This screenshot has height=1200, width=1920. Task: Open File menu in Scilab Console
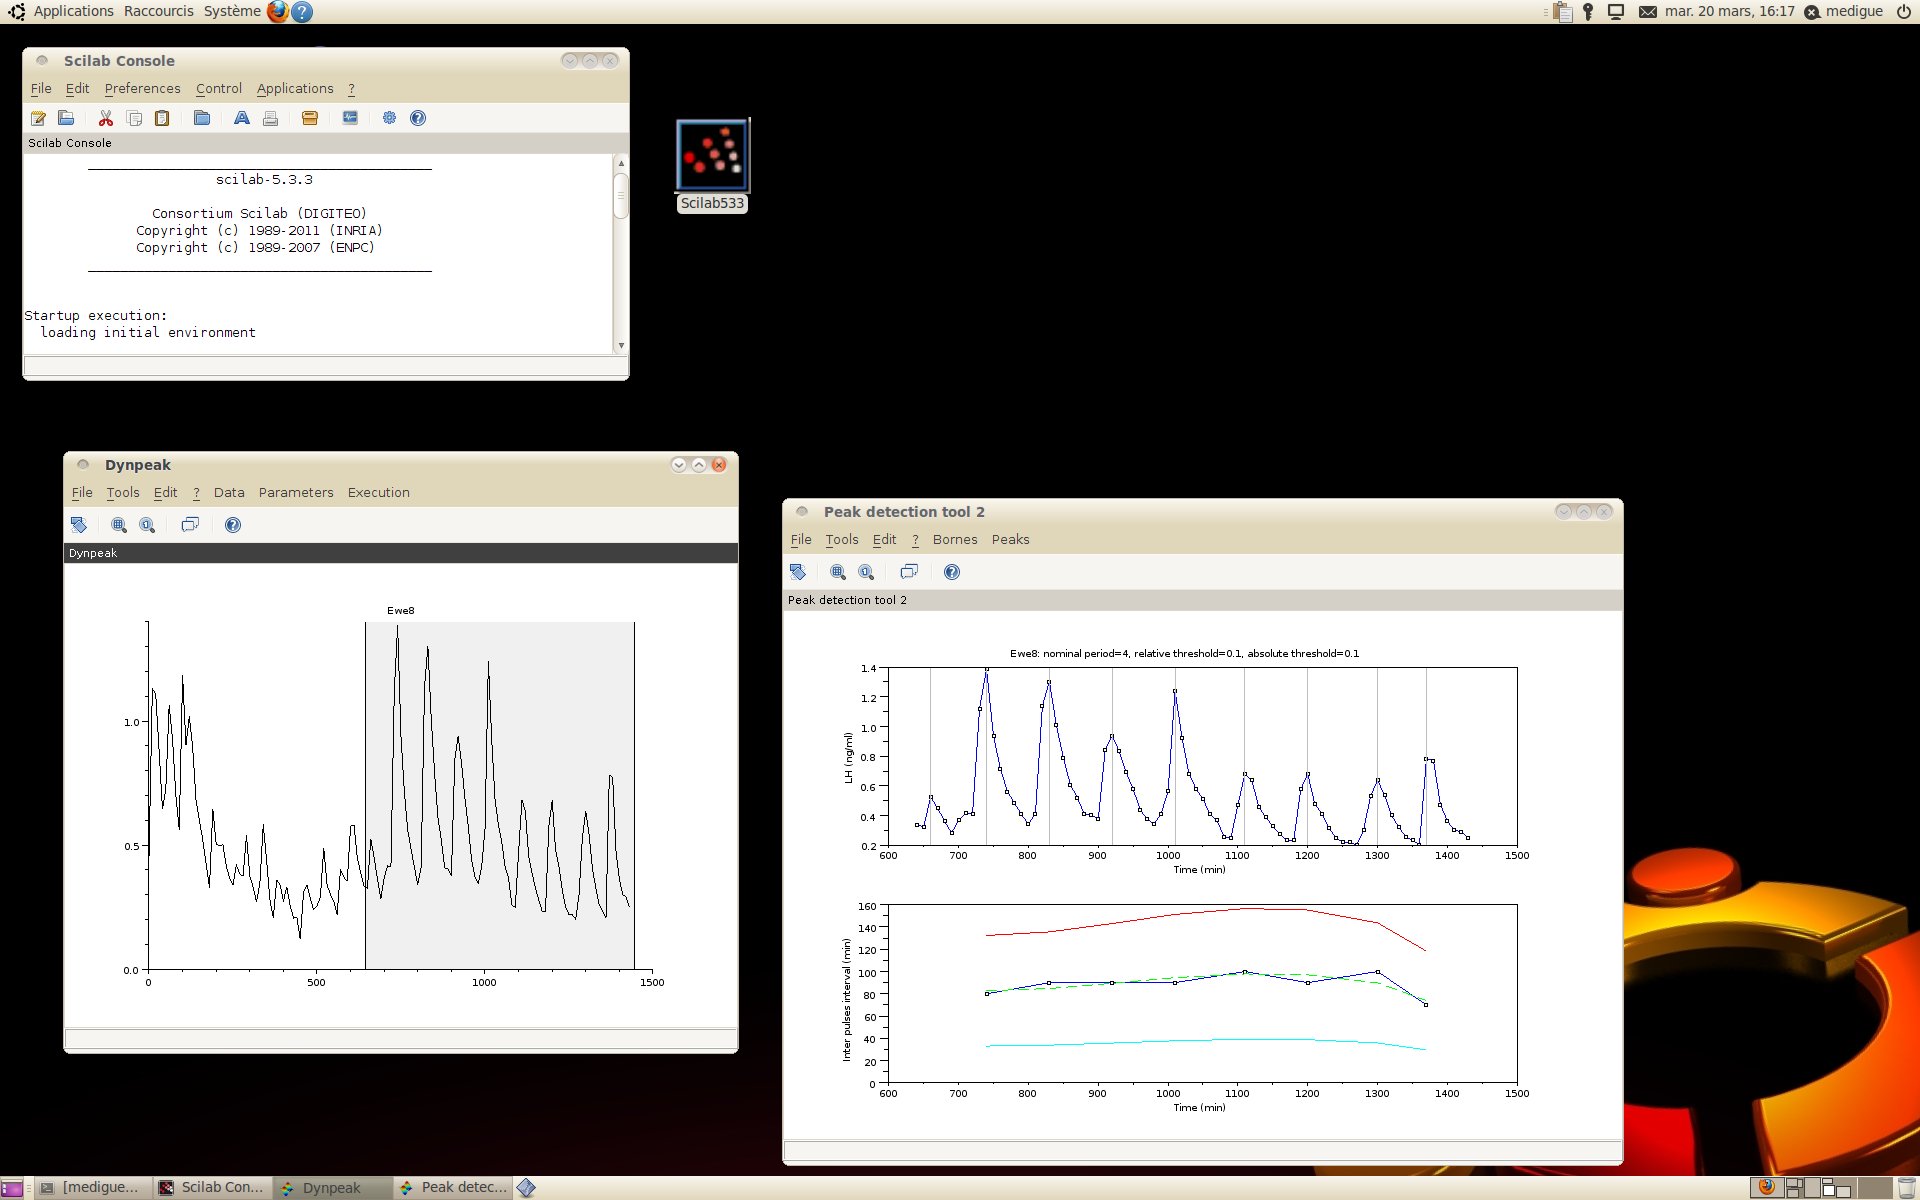coord(41,89)
